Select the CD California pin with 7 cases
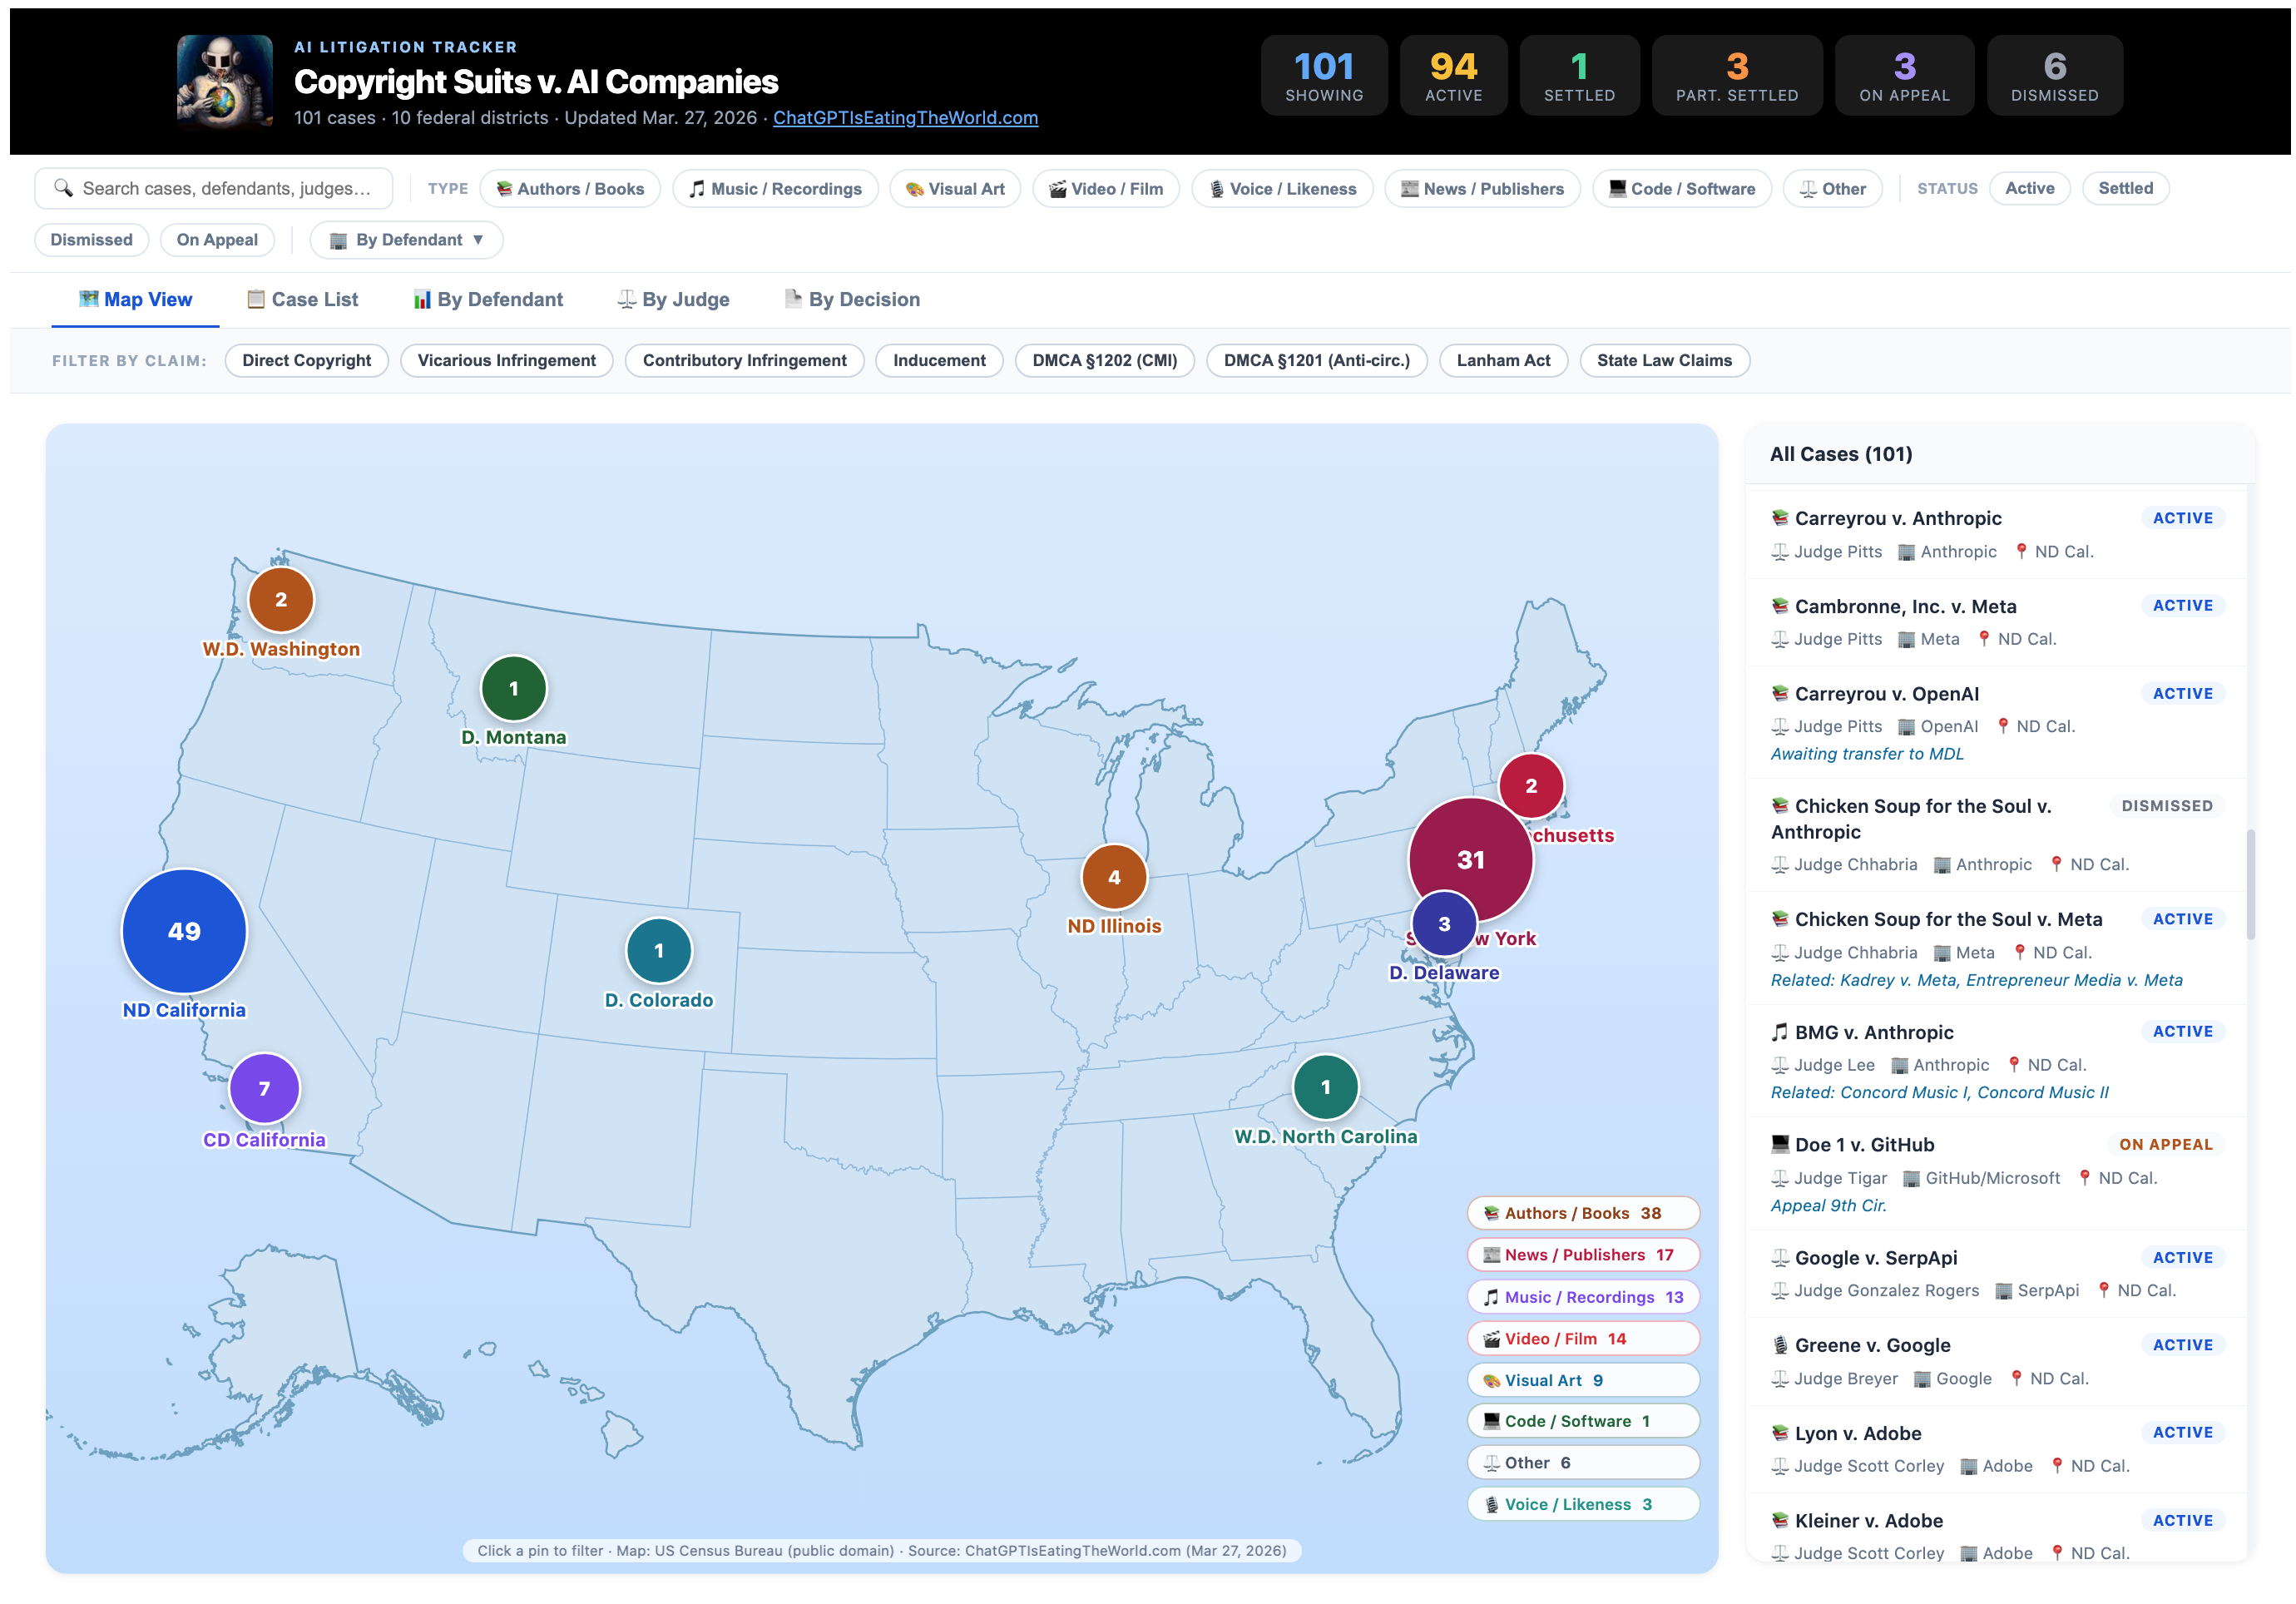Viewport: 2296px width, 1604px height. pyautogui.click(x=264, y=1088)
